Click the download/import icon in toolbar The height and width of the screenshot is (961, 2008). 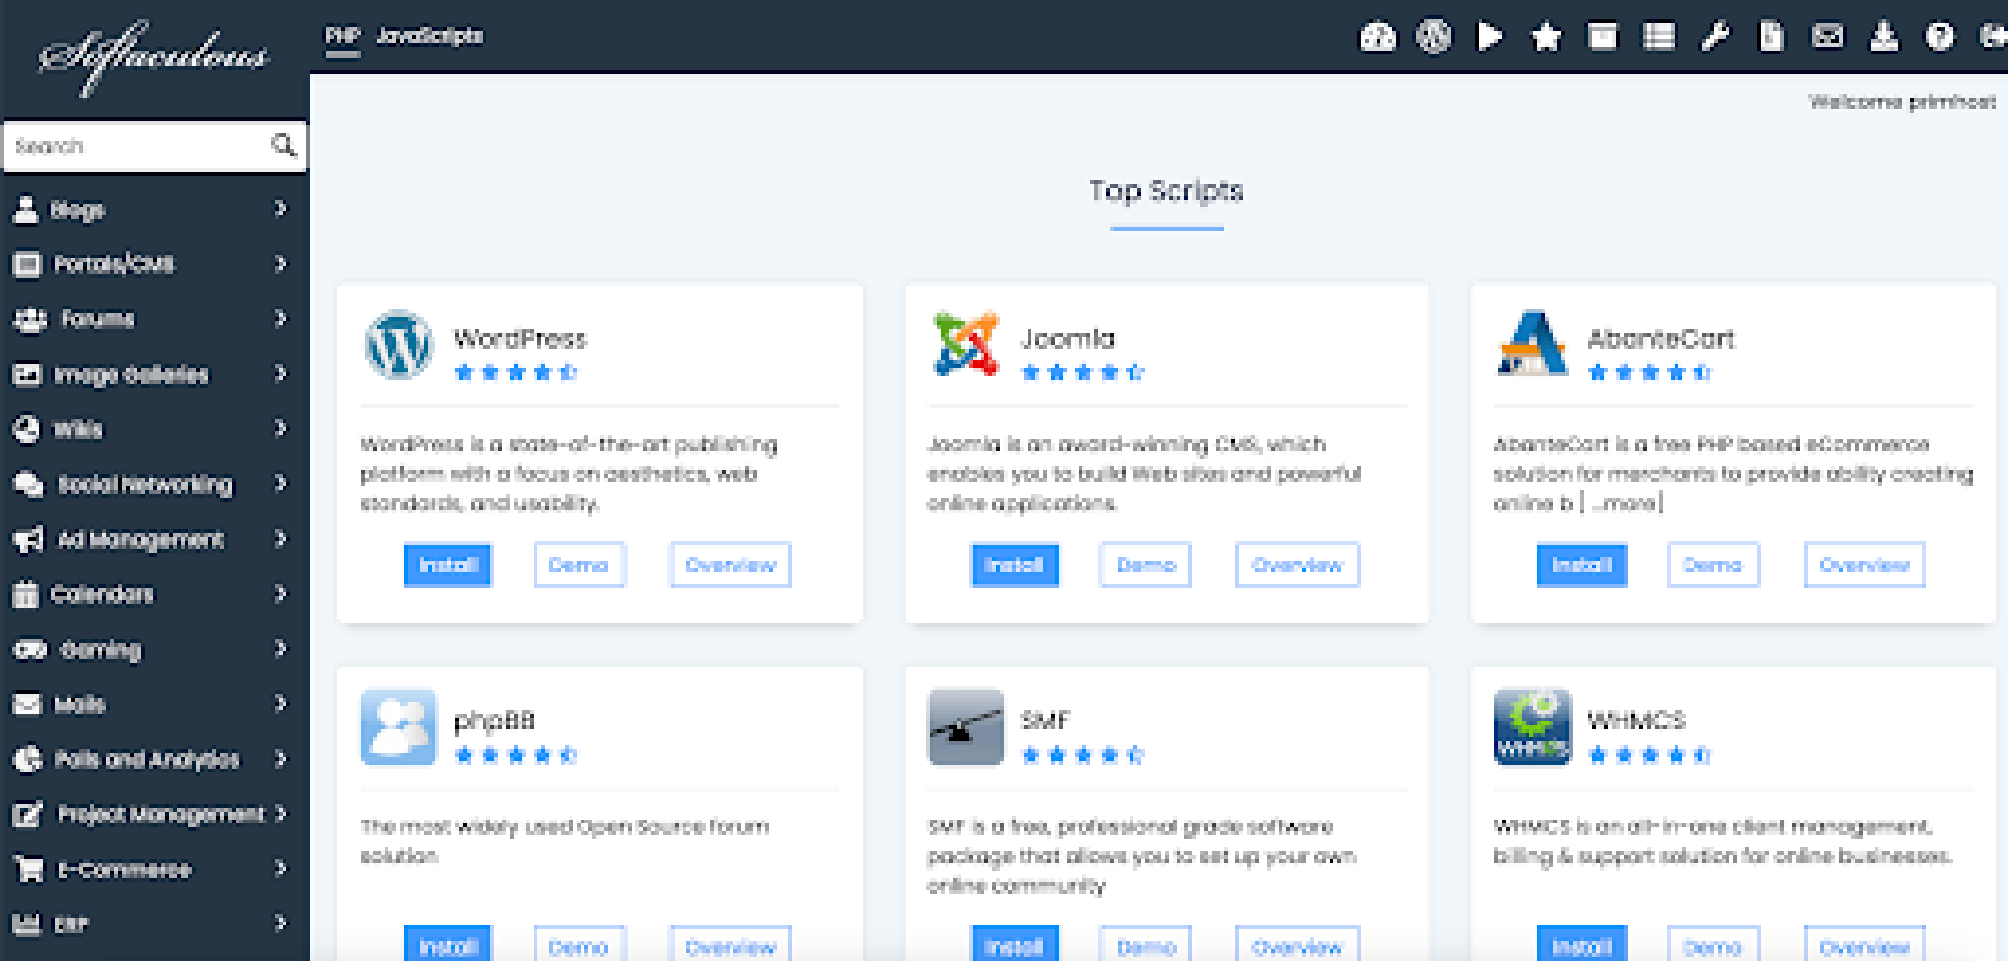coord(1884,38)
